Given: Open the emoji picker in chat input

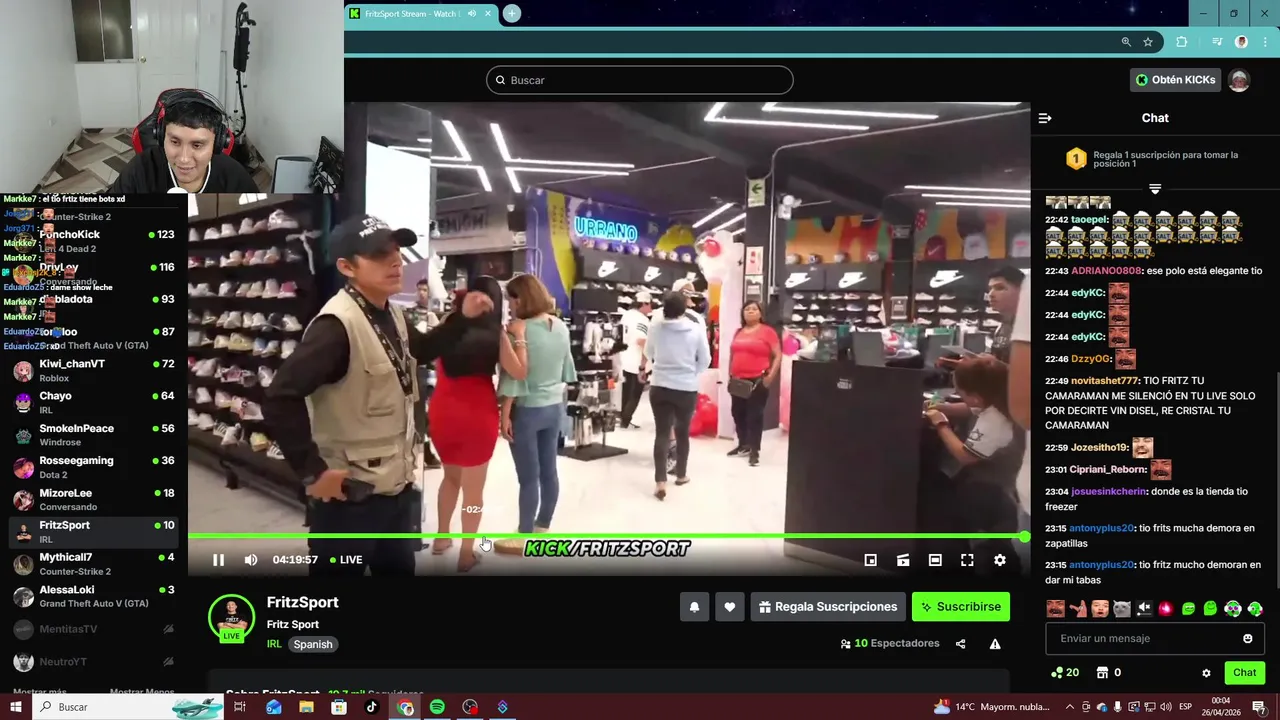Looking at the screenshot, I should pos(1247,638).
